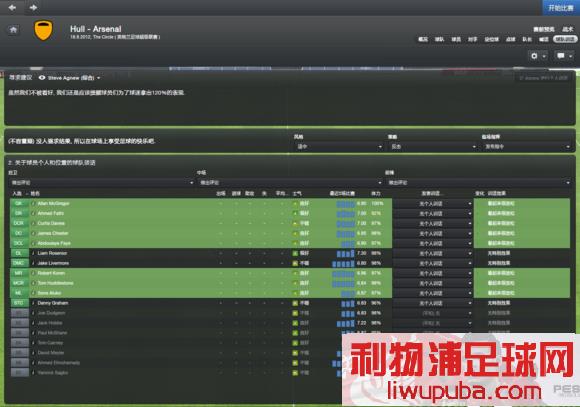Open player Jake Livermore's name link
This screenshot has width=580, height=407.
53,263
